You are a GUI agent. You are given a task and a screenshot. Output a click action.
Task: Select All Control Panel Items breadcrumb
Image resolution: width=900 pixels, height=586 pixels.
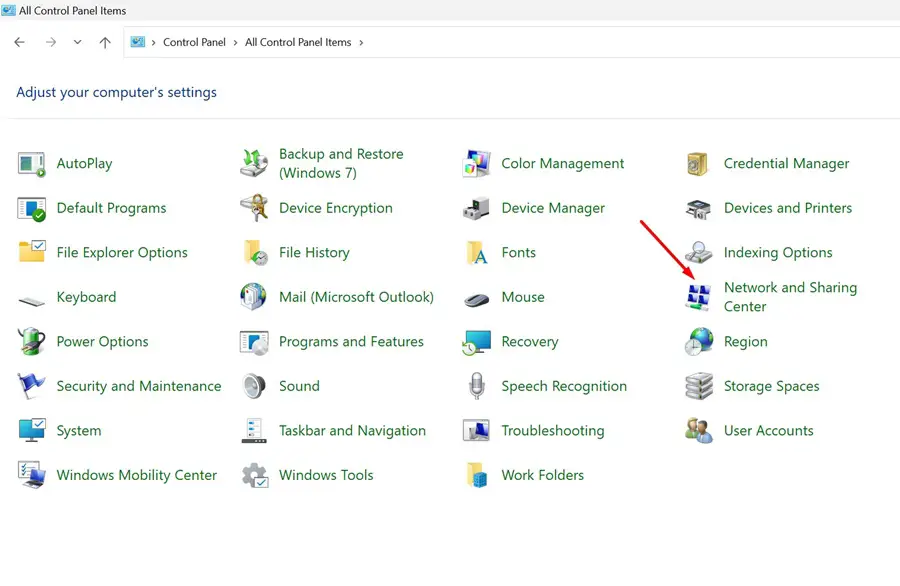coord(298,42)
